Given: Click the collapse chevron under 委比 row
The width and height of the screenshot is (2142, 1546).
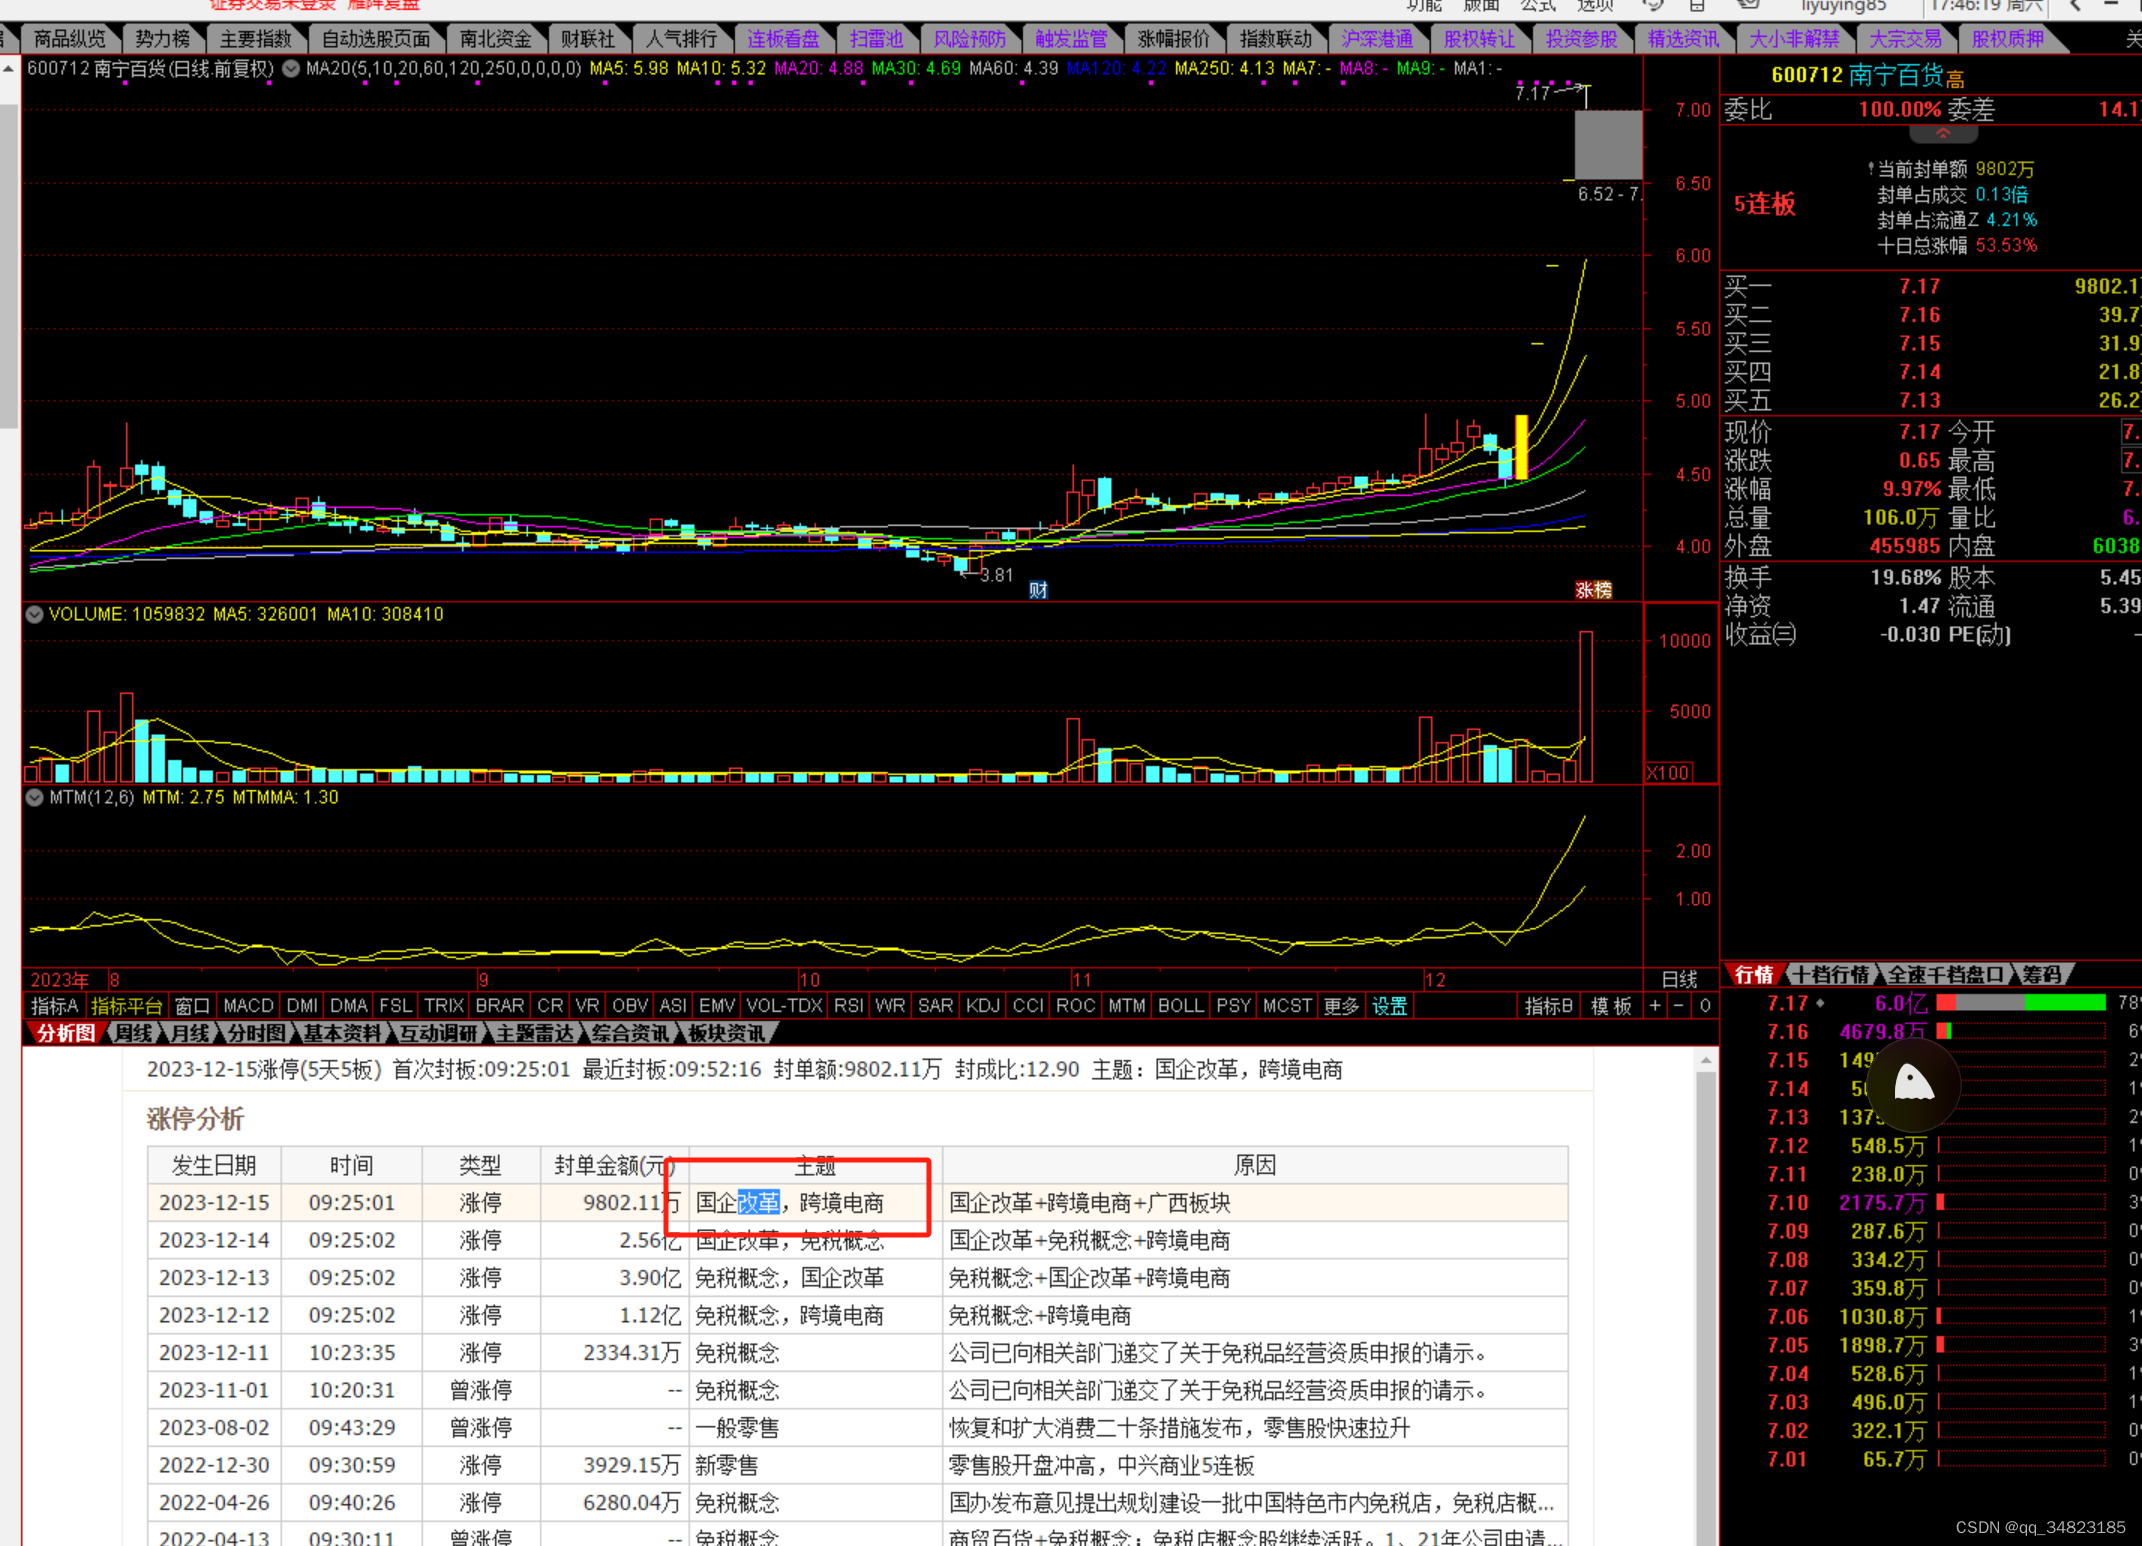Looking at the screenshot, I should click(x=1942, y=134).
